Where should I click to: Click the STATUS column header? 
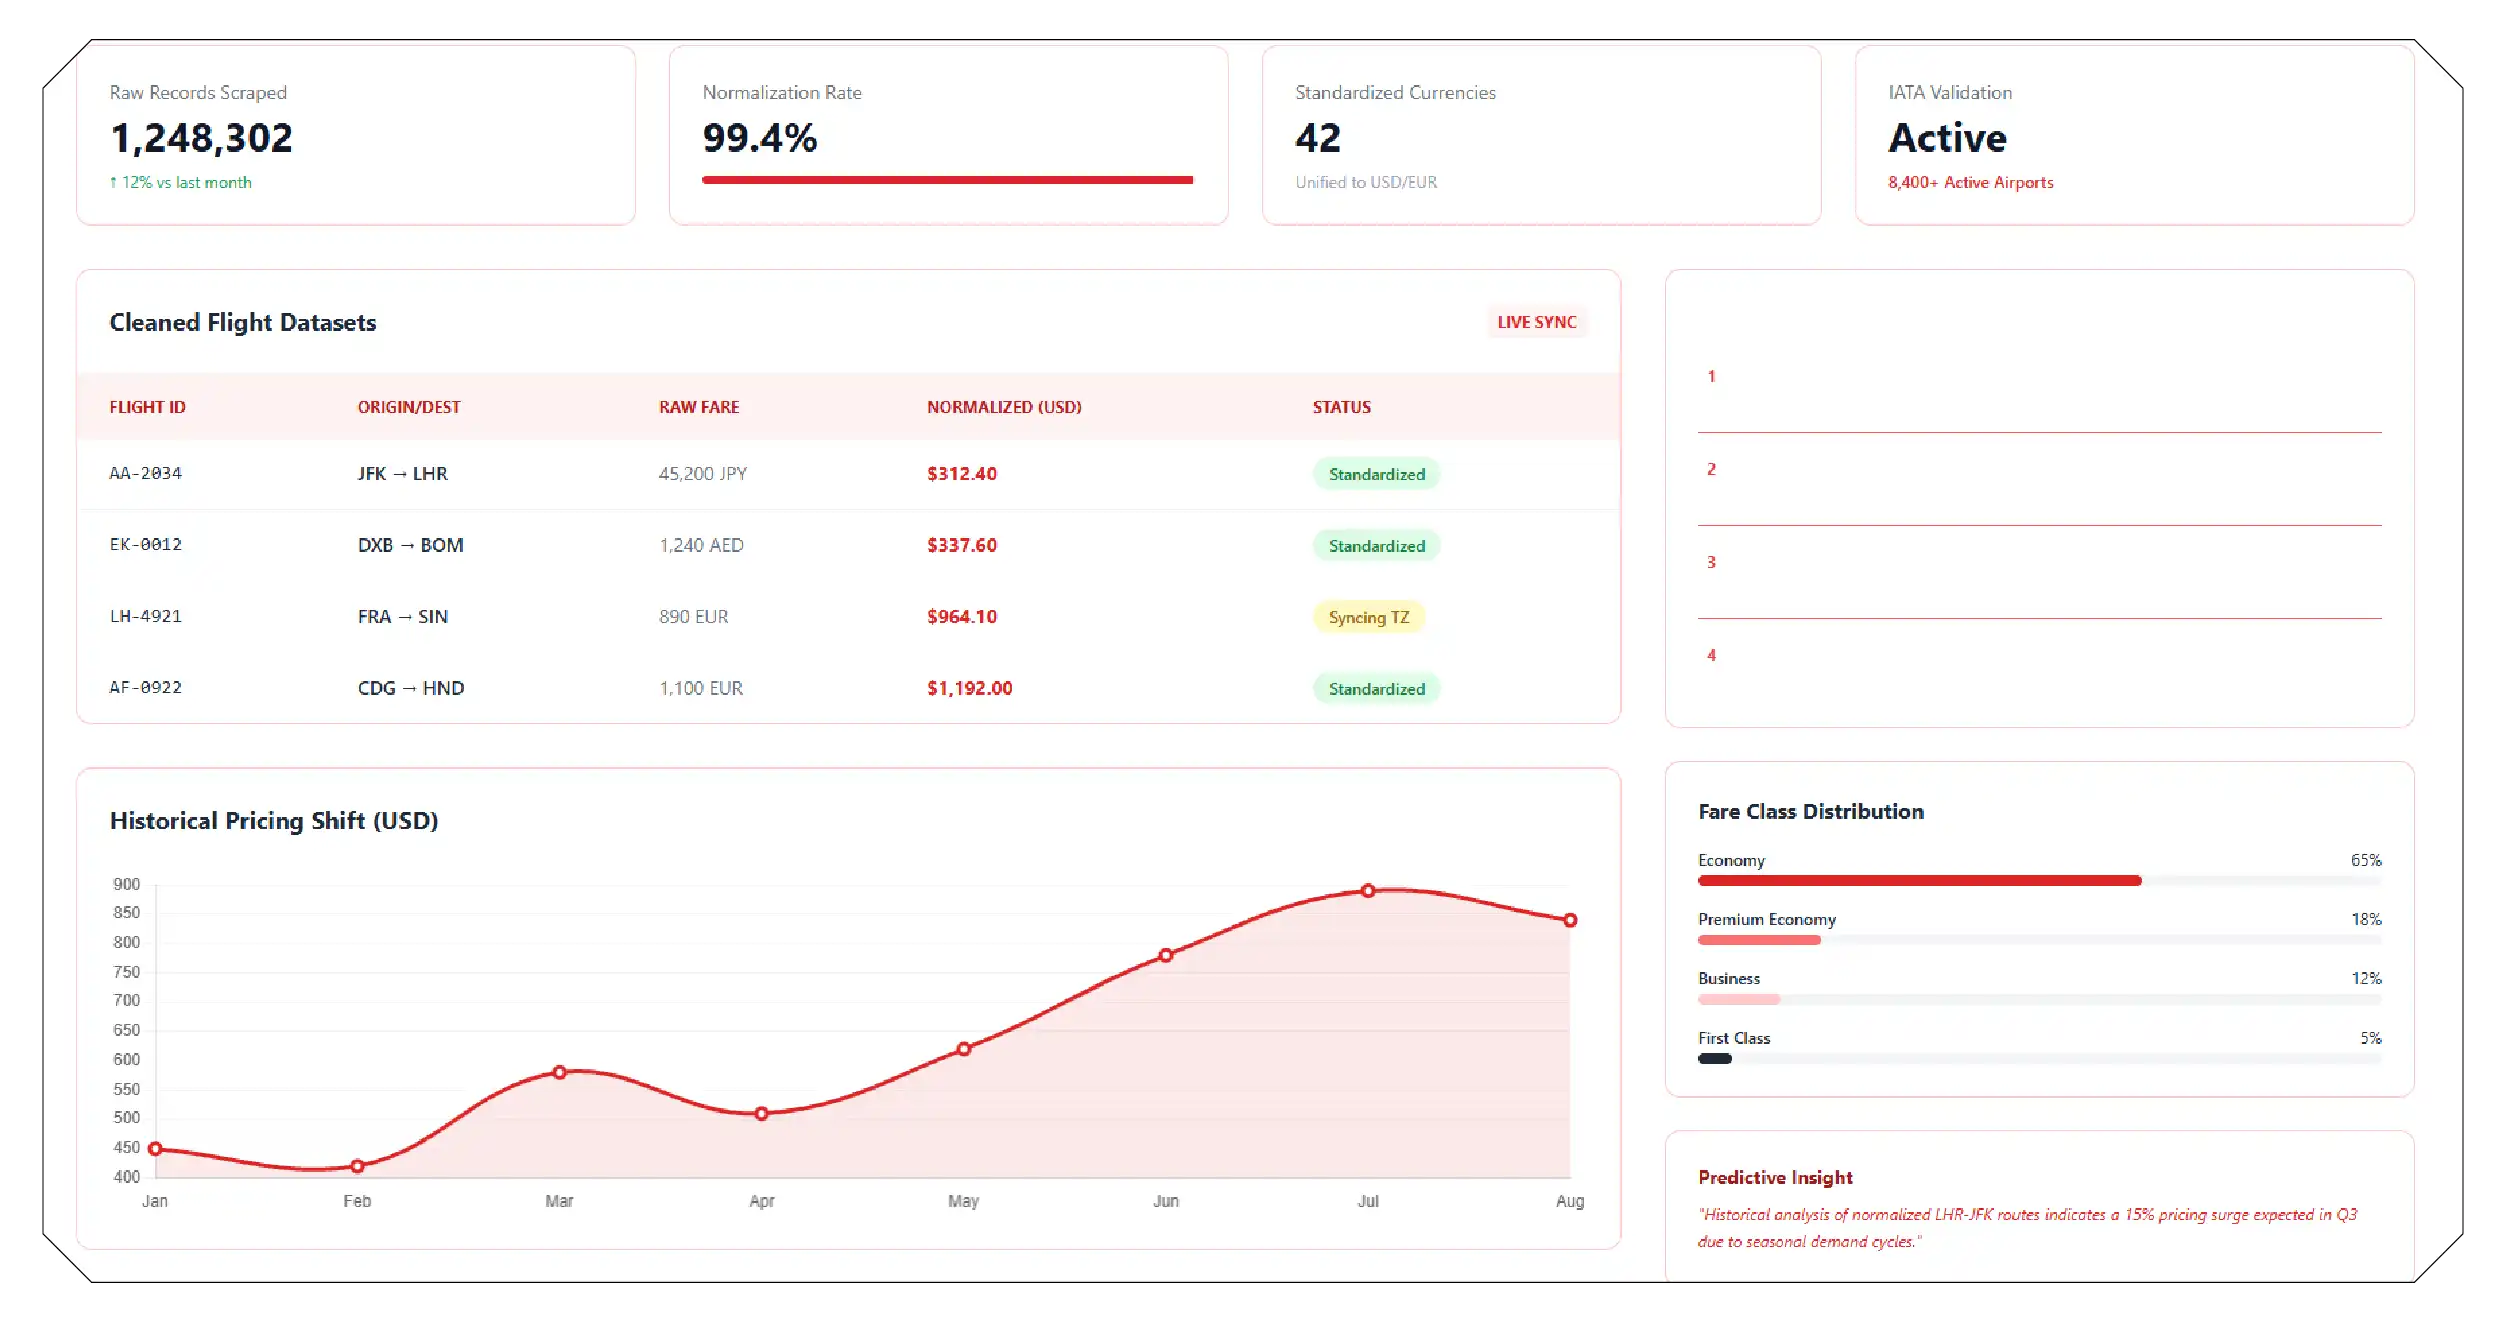[1341, 407]
